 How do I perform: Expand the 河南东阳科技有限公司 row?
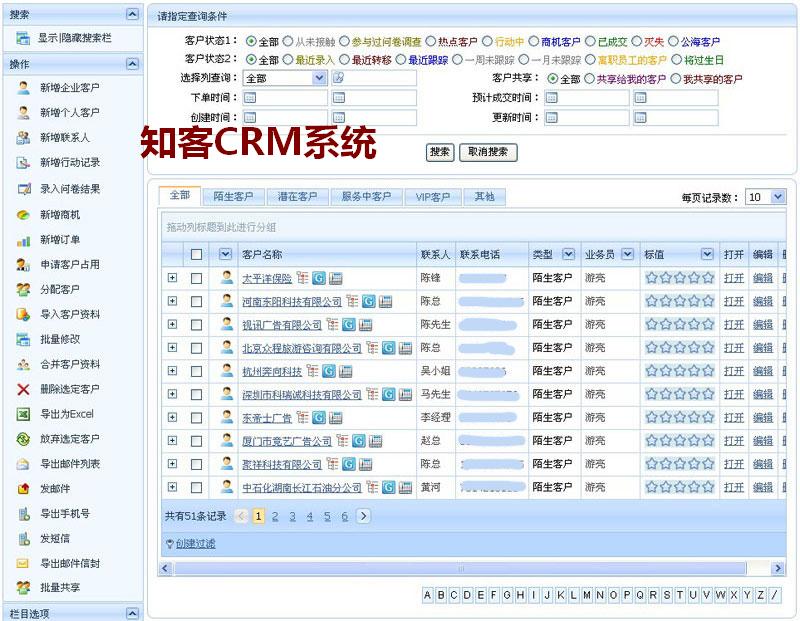coord(172,301)
